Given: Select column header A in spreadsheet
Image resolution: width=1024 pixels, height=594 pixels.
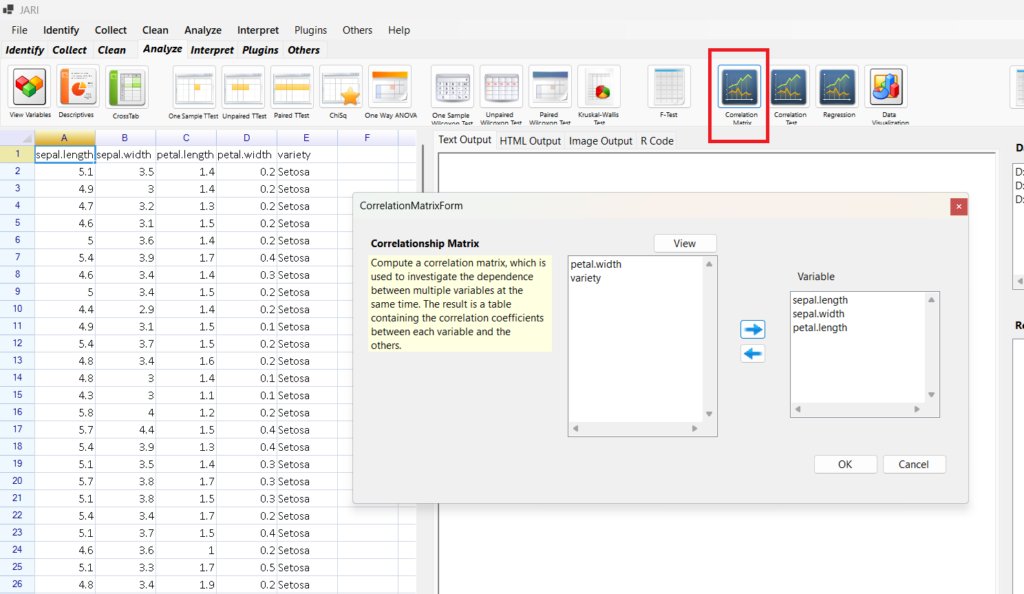Looking at the screenshot, I should pos(65,138).
